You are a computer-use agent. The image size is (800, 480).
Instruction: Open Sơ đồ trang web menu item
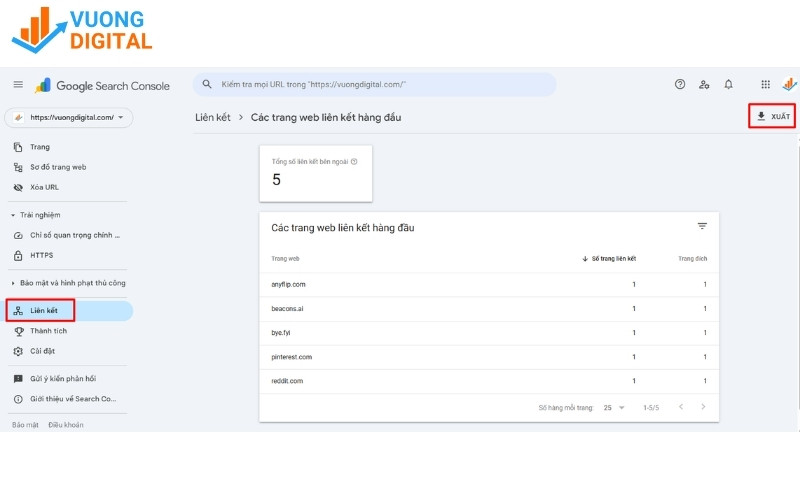57,167
